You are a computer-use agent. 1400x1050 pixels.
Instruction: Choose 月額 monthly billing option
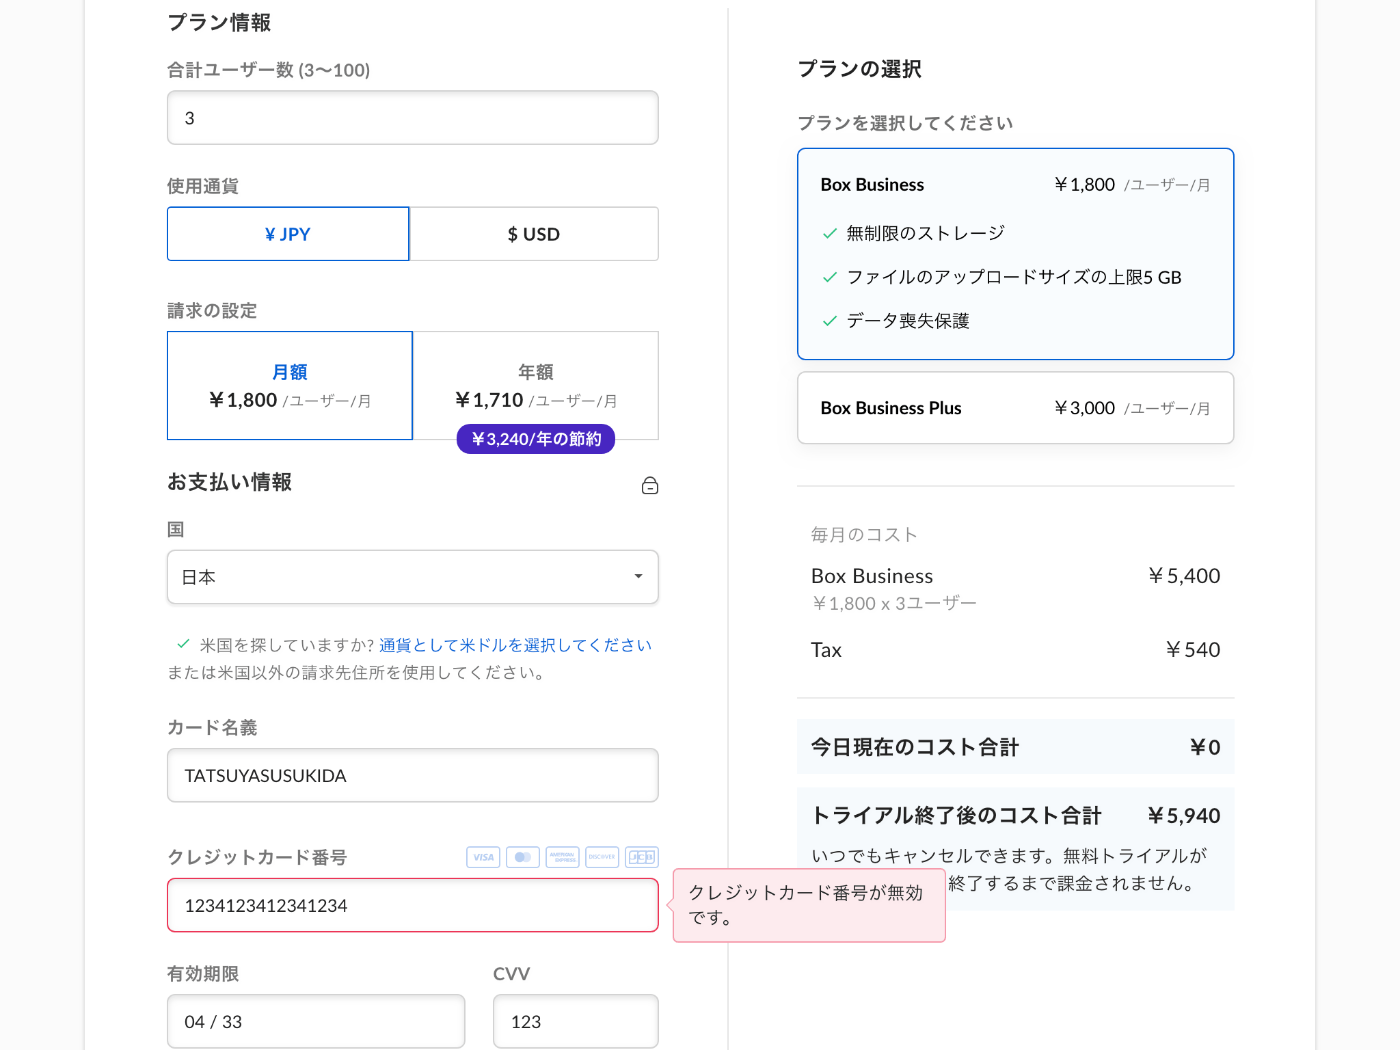coord(290,386)
